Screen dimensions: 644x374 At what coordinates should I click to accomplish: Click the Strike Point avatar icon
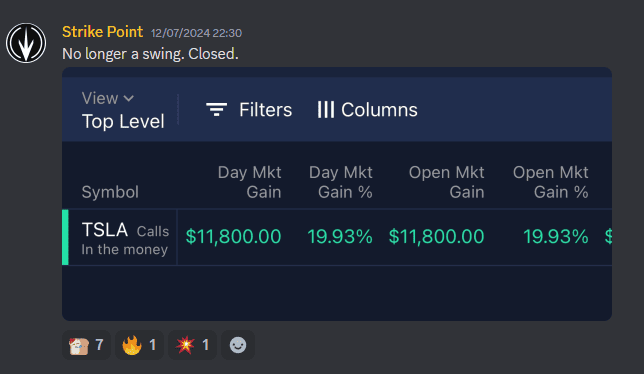(26, 43)
